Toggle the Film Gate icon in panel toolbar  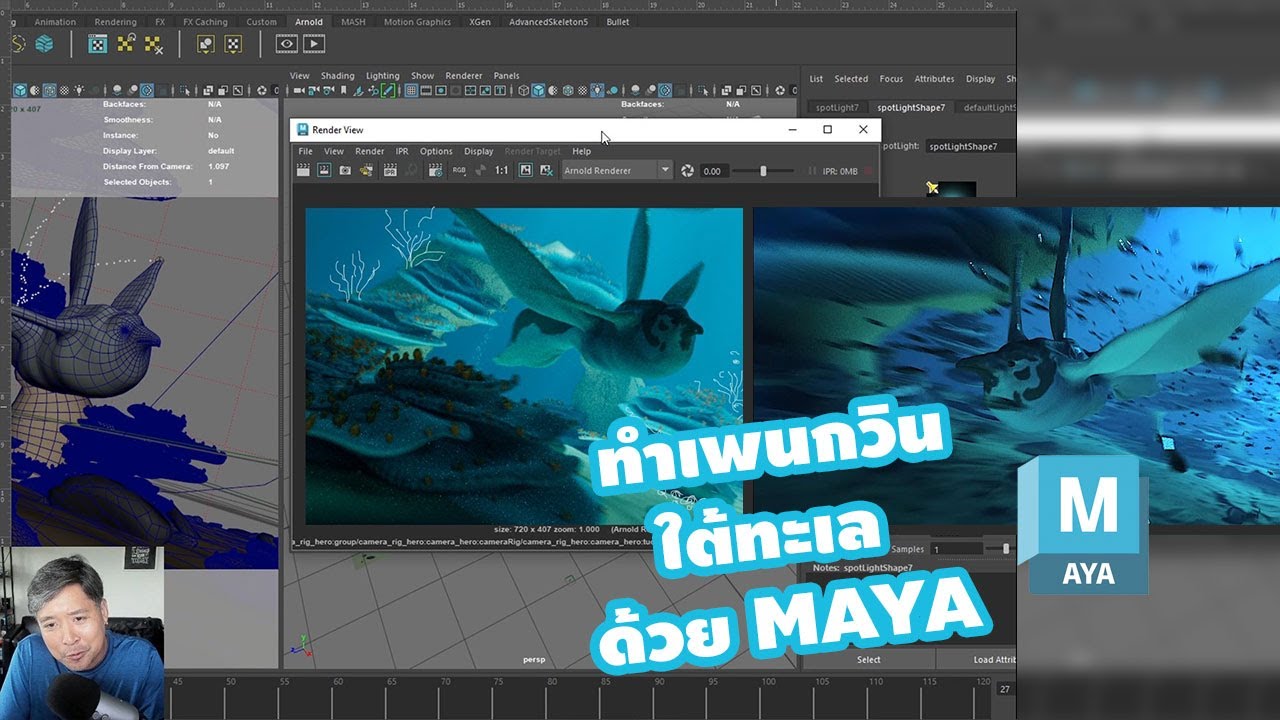click(x=426, y=90)
